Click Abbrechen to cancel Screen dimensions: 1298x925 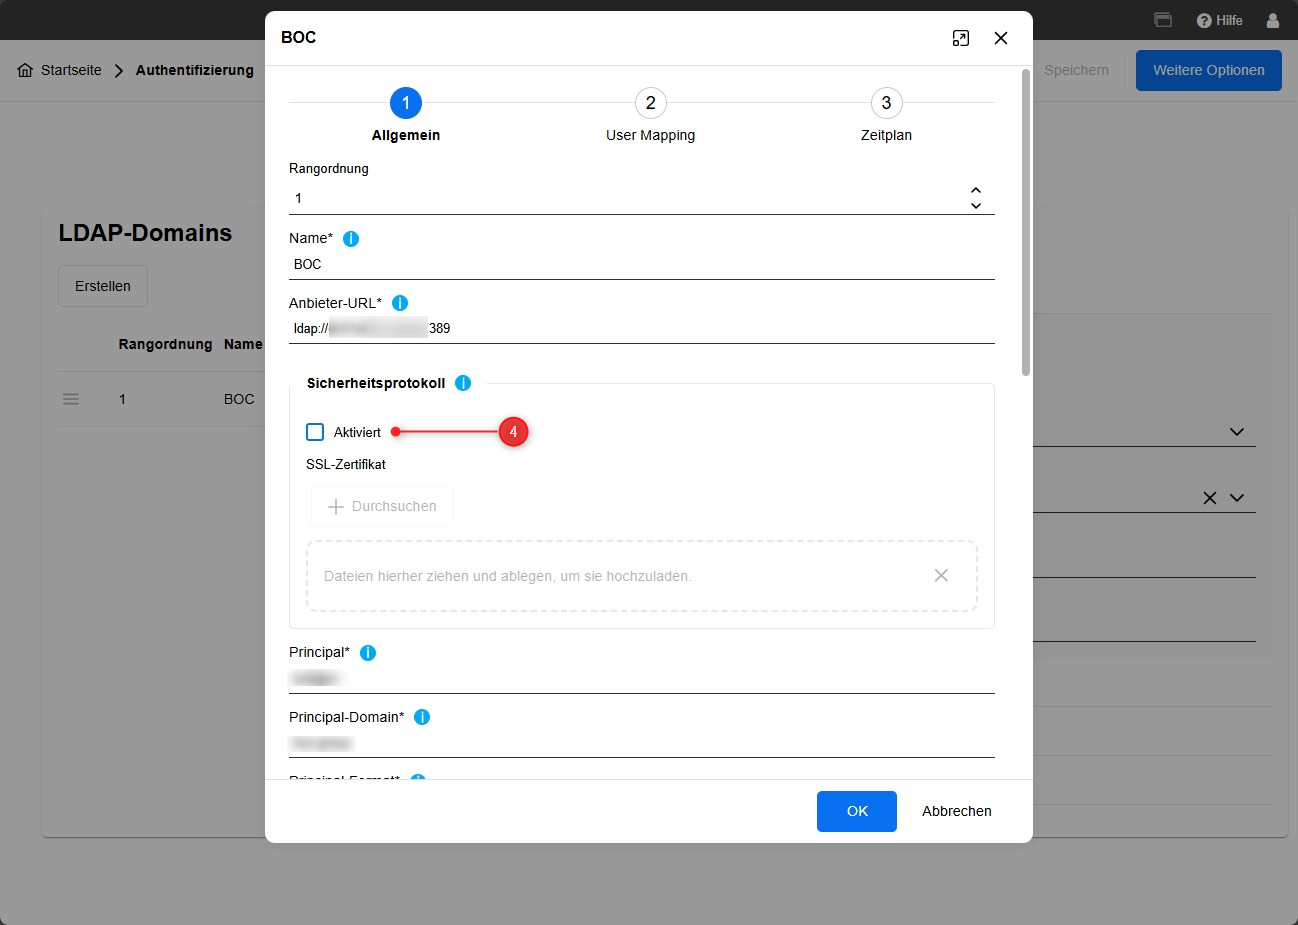click(x=957, y=811)
